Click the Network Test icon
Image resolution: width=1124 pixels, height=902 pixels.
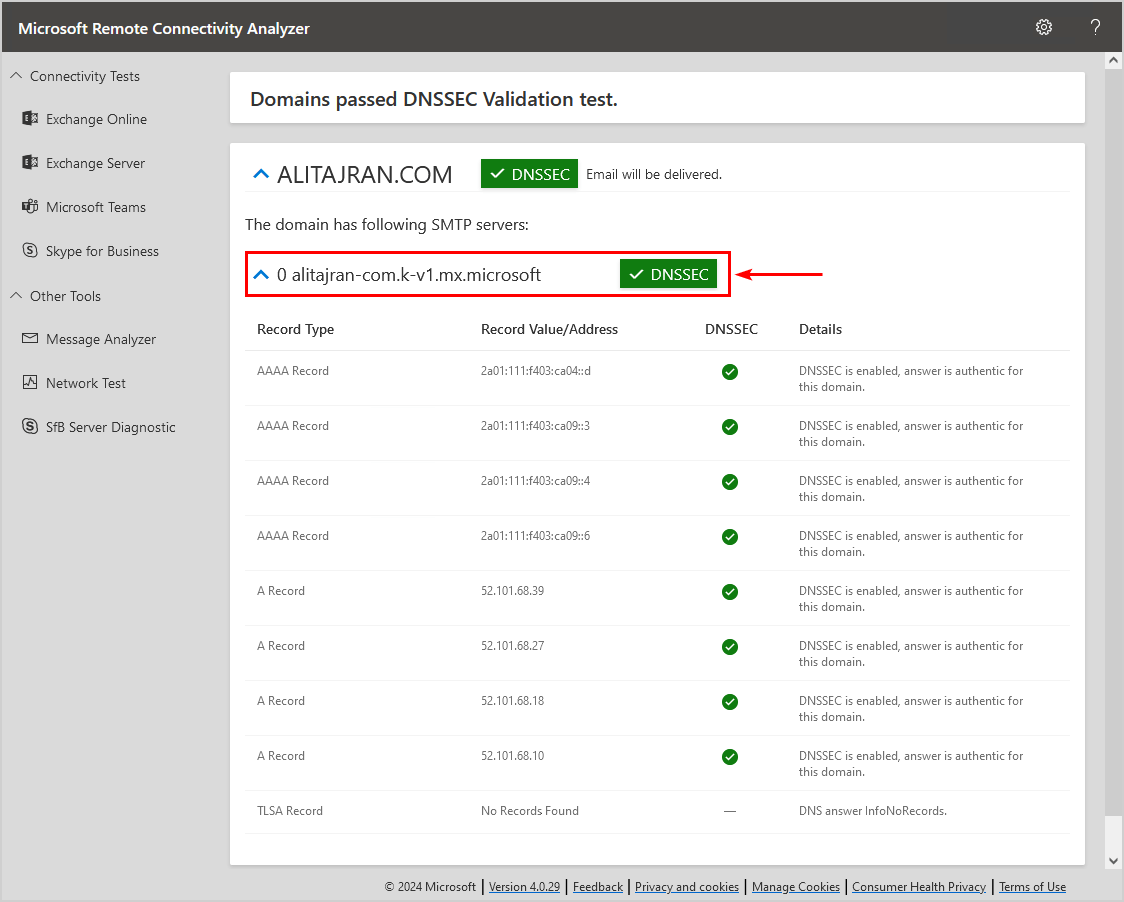pos(29,383)
